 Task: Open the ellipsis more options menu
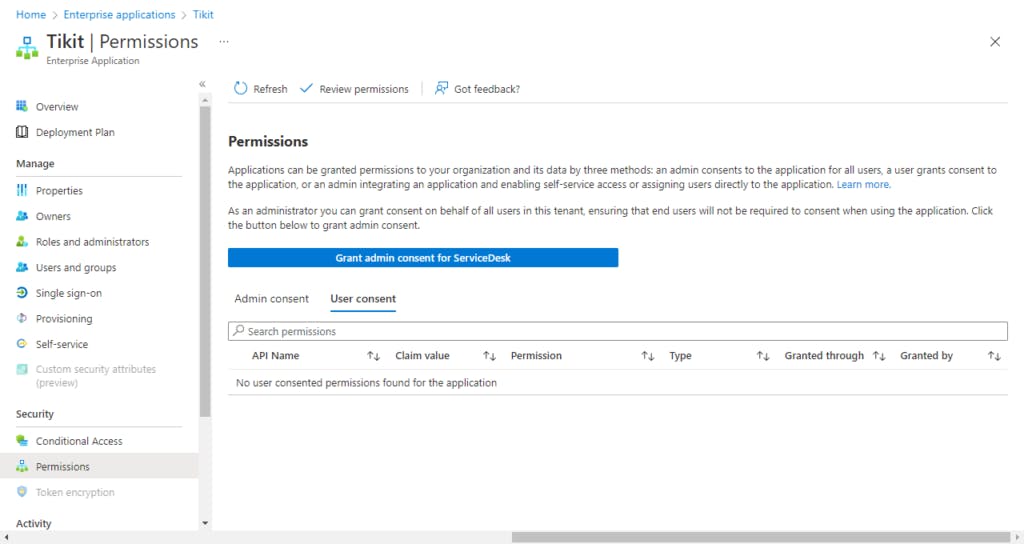[224, 41]
